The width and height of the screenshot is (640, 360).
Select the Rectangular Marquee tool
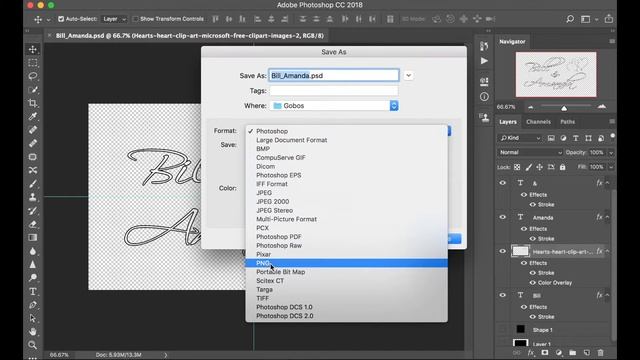33,63
